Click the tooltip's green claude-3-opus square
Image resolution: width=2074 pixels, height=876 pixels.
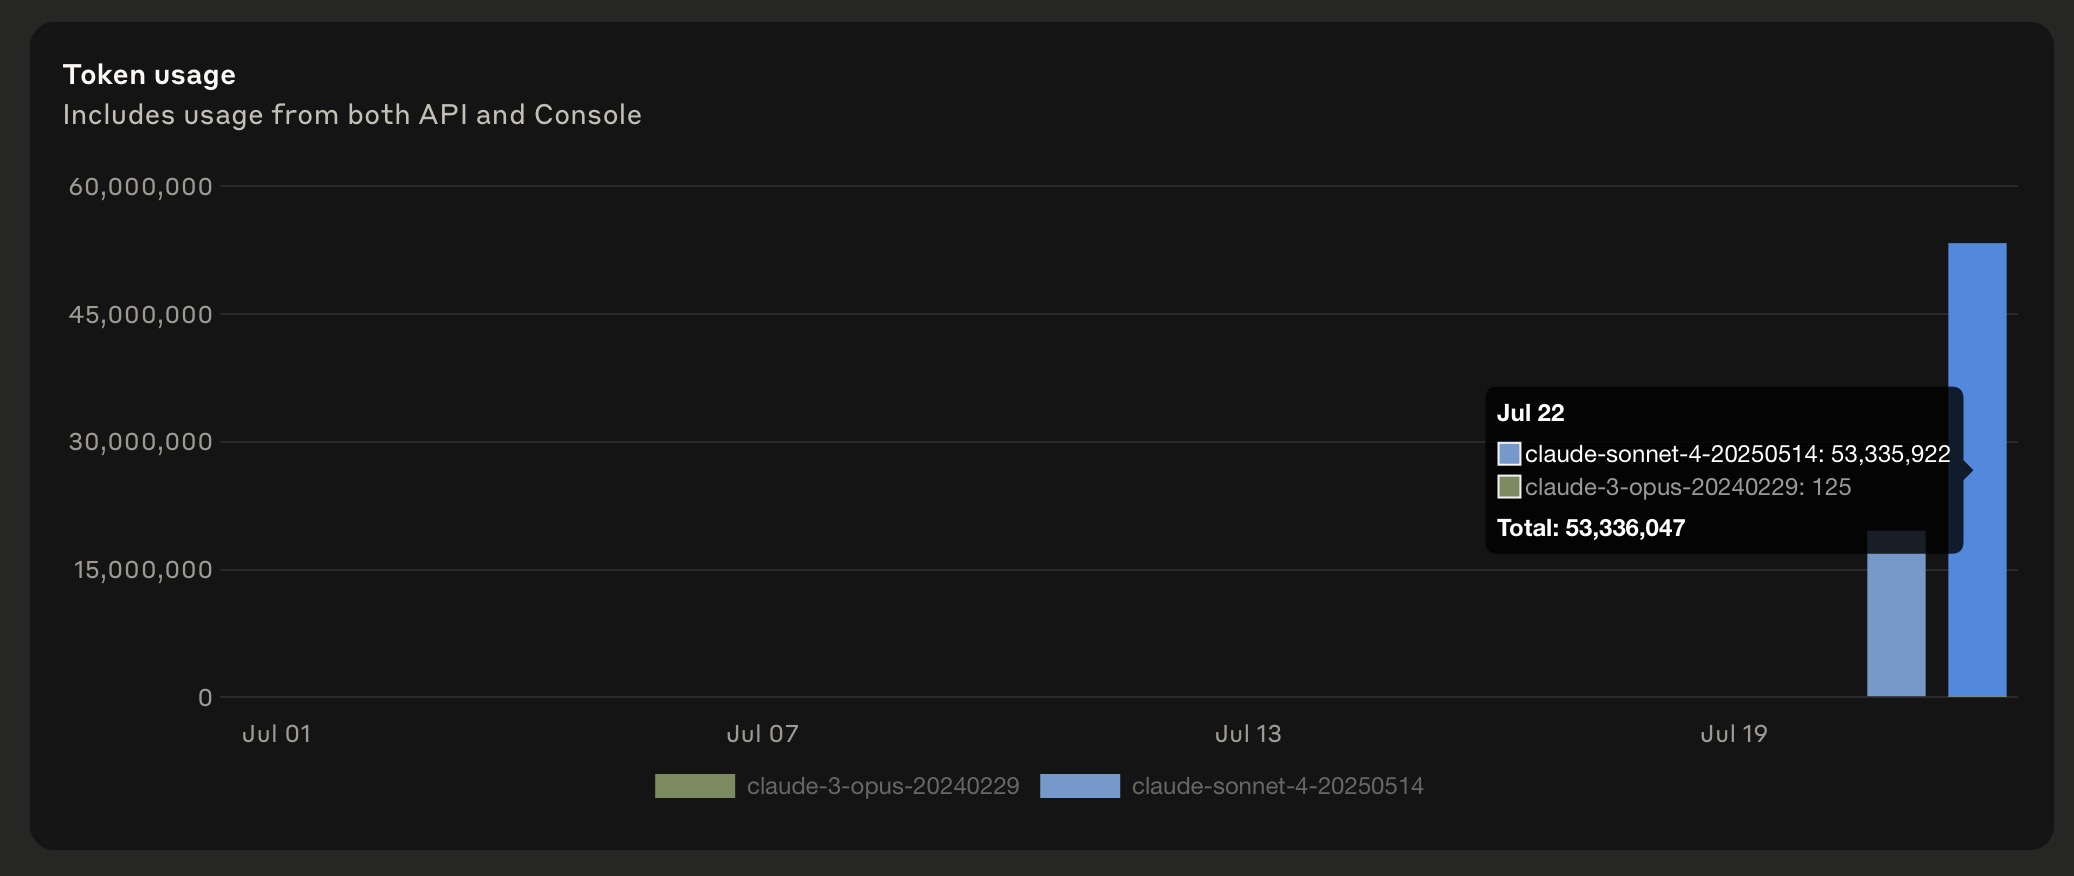[x=1509, y=487]
